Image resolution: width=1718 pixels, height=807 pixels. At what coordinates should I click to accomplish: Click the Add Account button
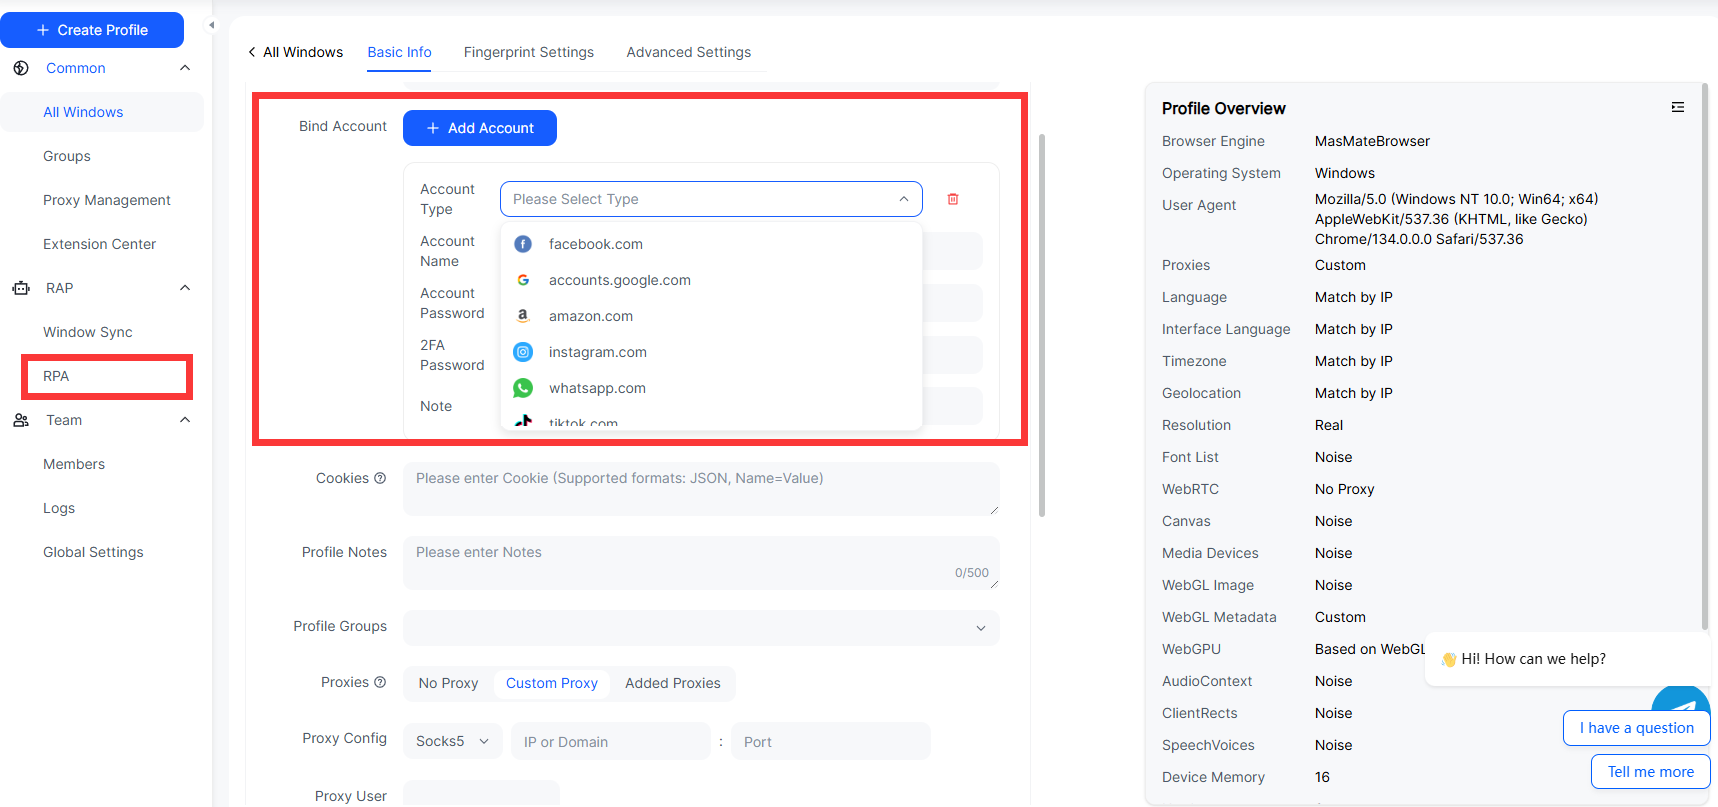tap(479, 128)
